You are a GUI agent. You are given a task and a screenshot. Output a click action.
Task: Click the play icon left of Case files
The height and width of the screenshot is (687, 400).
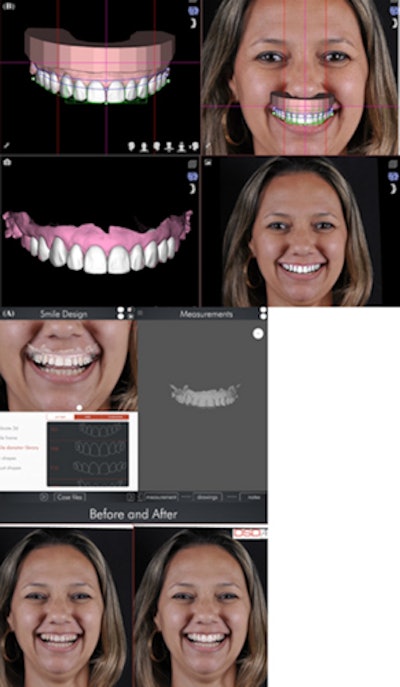(44, 497)
